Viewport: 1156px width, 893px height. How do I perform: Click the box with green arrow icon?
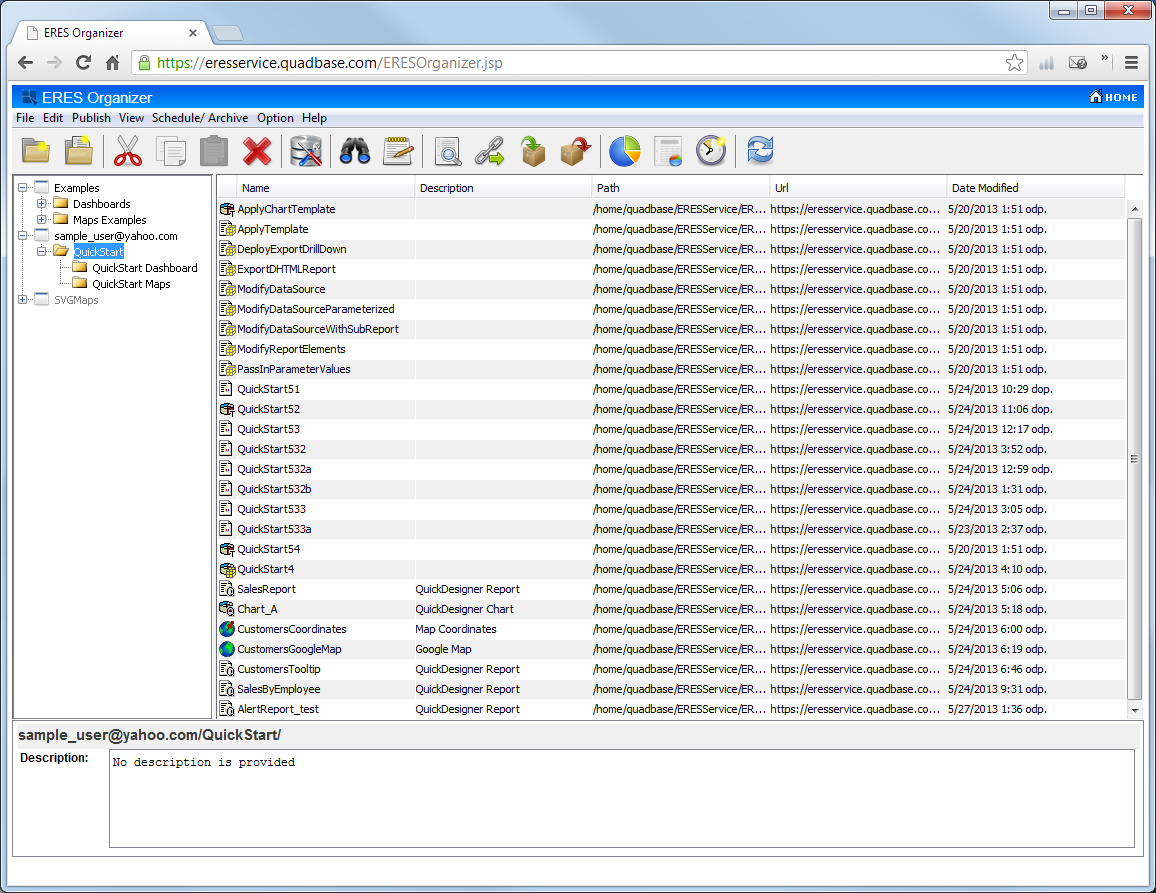click(x=533, y=151)
